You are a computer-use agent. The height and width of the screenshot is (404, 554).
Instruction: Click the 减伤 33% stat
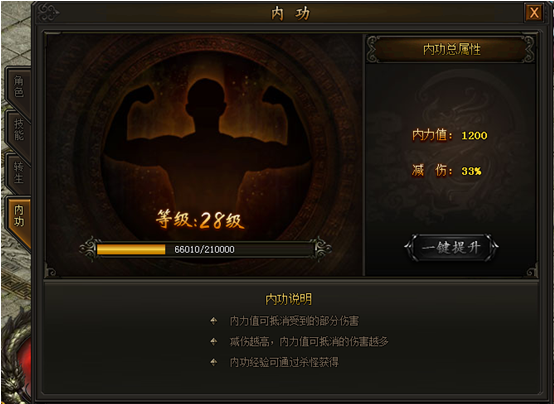click(x=447, y=171)
